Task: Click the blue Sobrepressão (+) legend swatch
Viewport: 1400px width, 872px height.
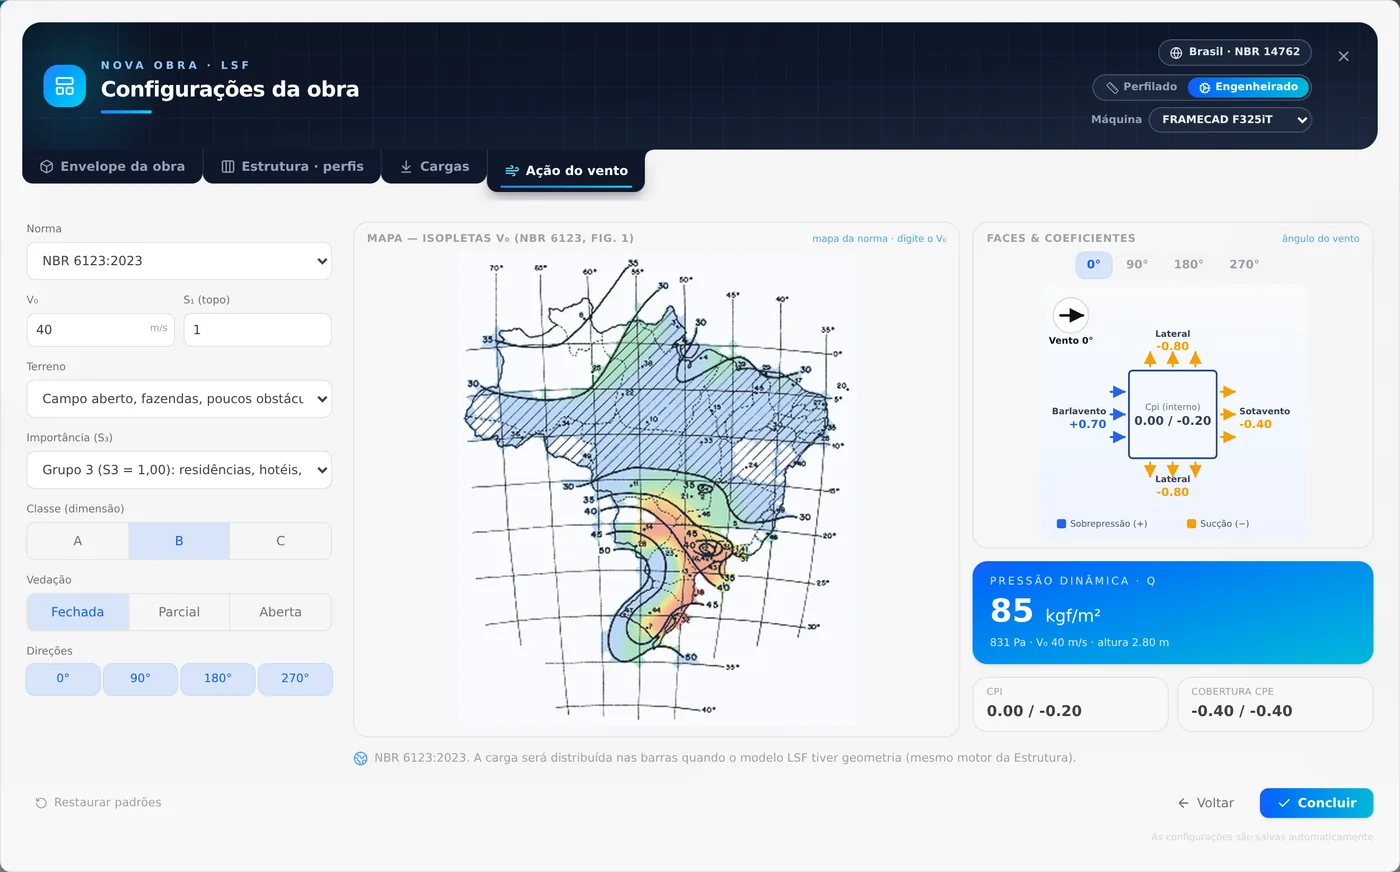Action: (x=1061, y=524)
